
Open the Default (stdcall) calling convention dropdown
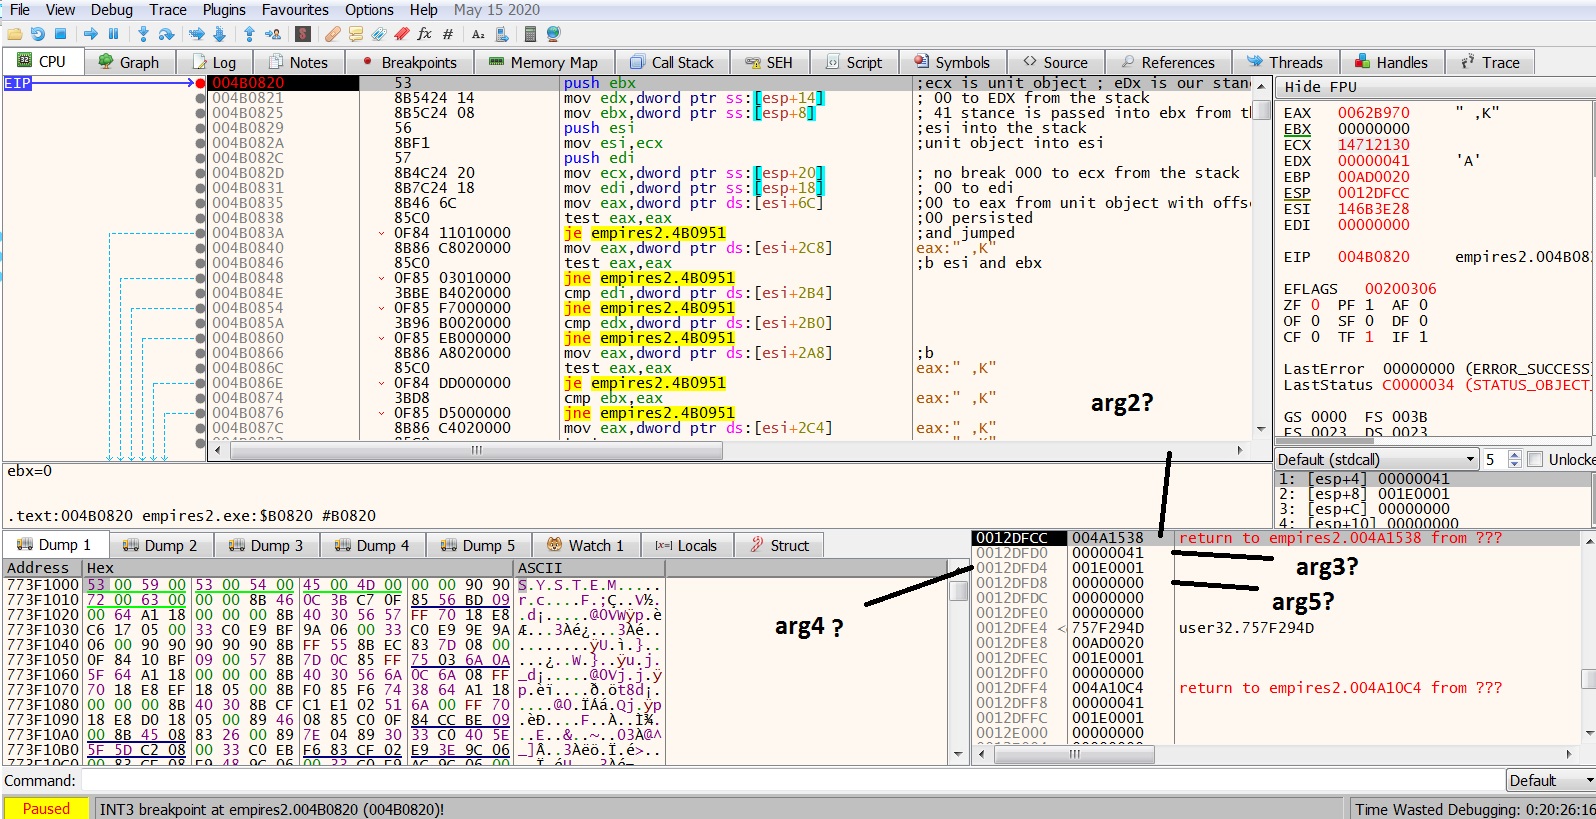[x=1377, y=459]
